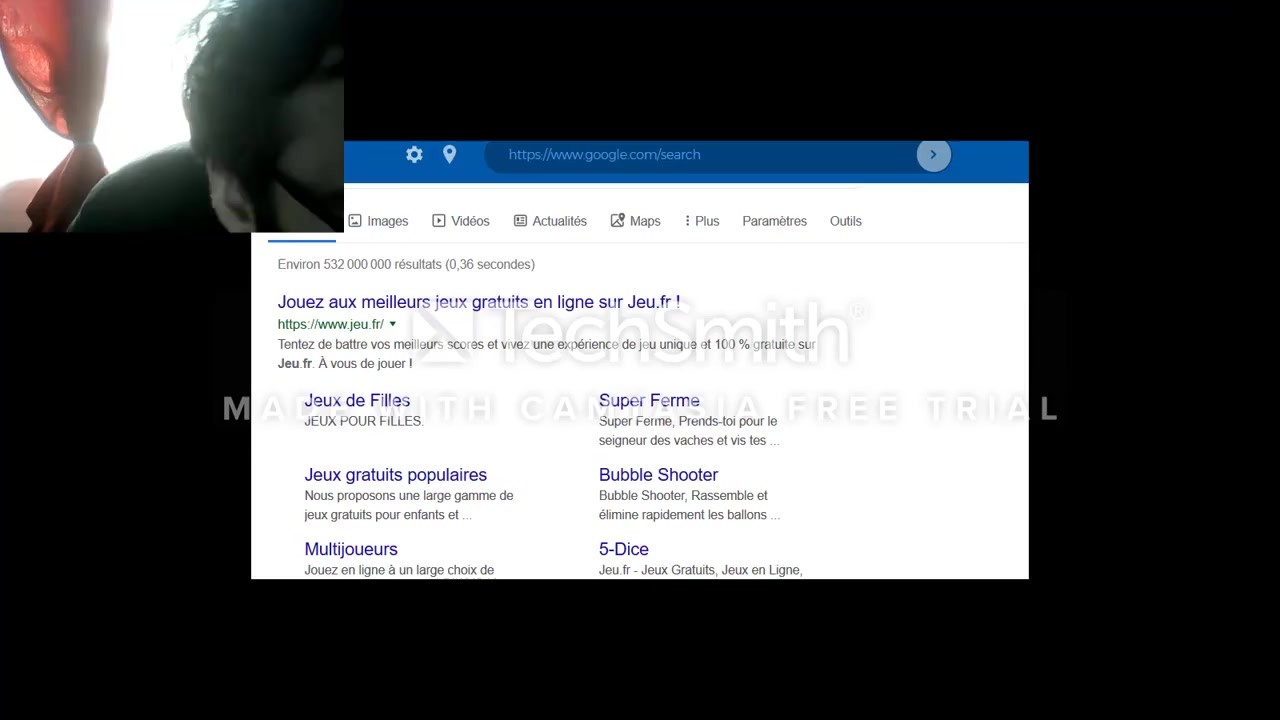Click the green https://www.jeu.fr/ URL
Image resolution: width=1280 pixels, height=720 pixels.
(331, 324)
